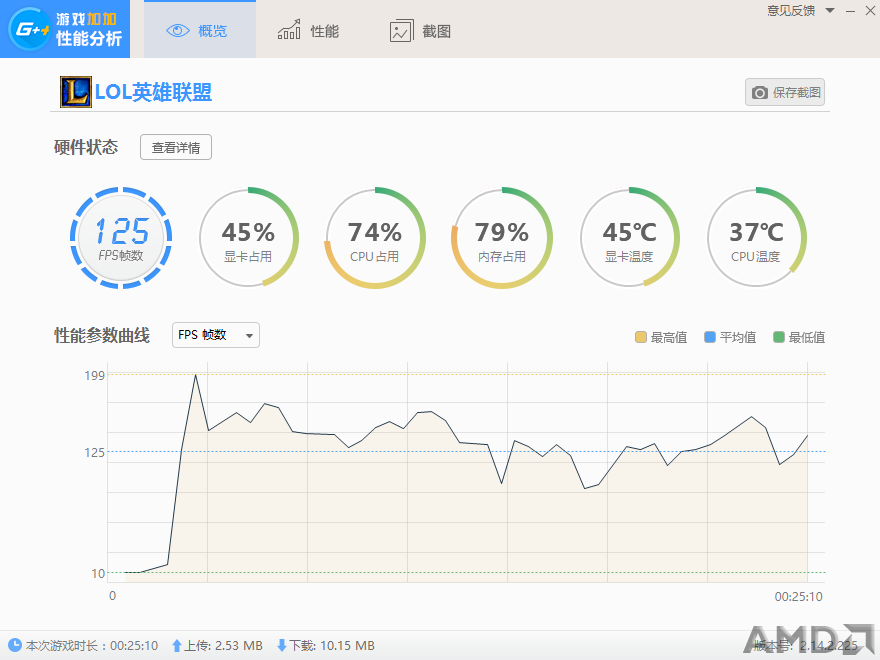Screen dimensions: 880x660
Task: Click the eye icon on 概览 tab
Action: [178, 31]
